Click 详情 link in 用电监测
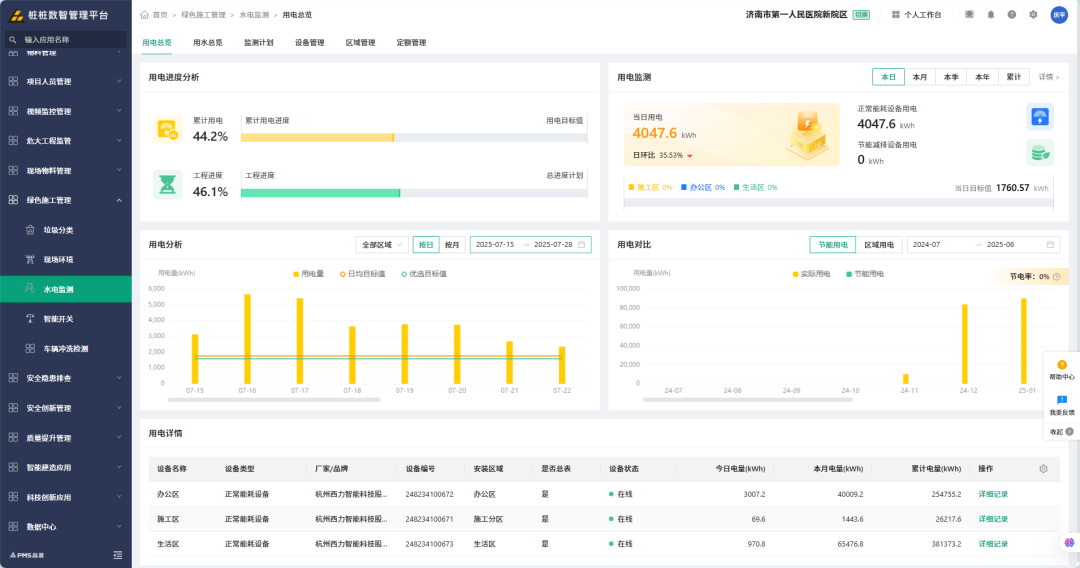Screen dimensions: 1080x568 [1048, 77]
